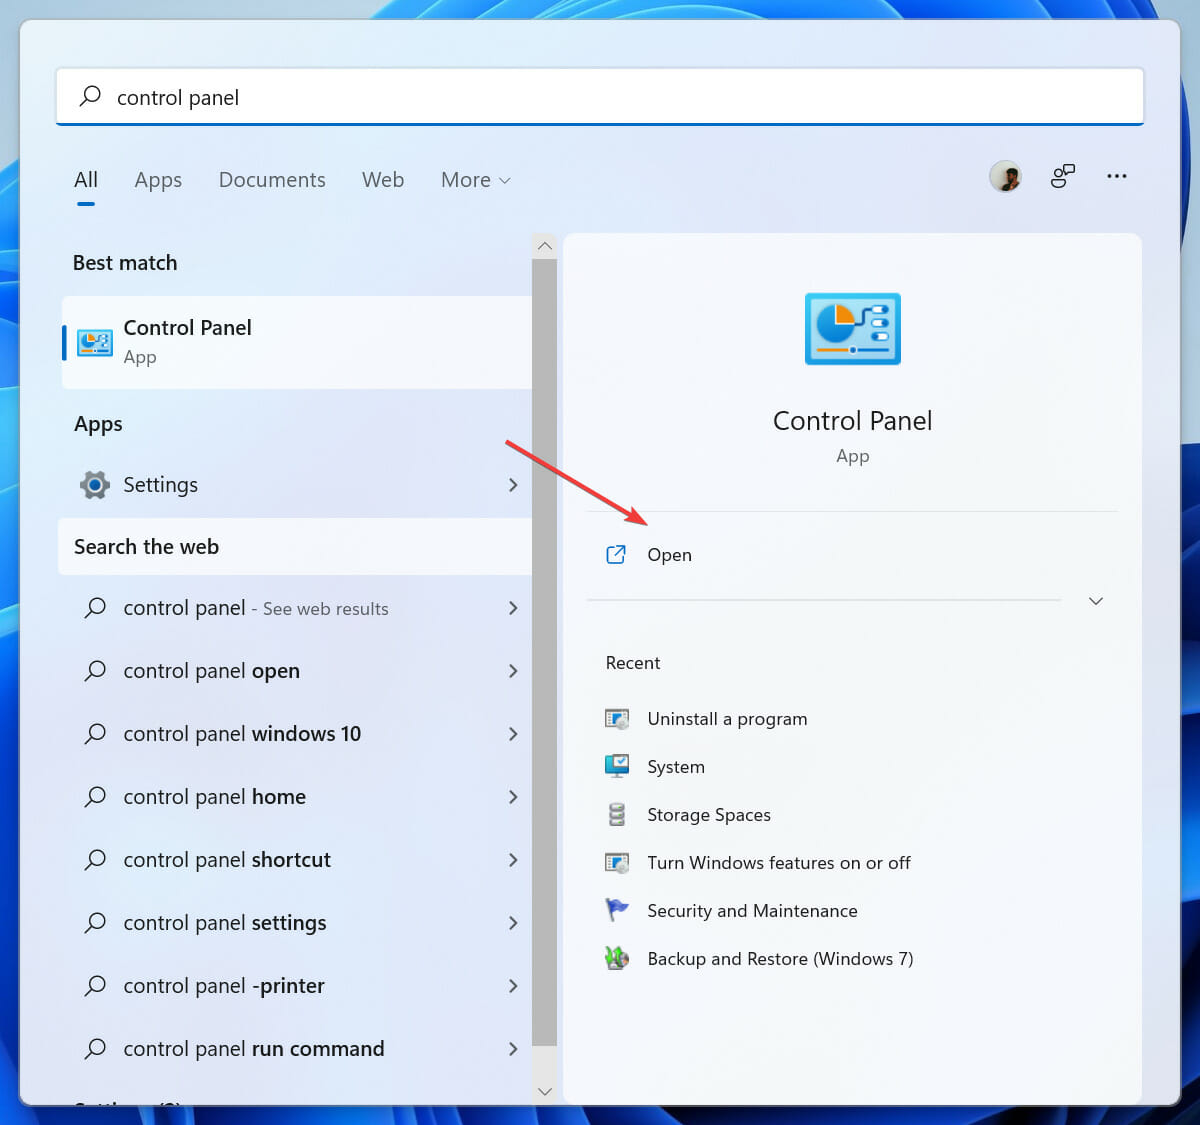Open 'Storage Spaces' from Recent
The height and width of the screenshot is (1125, 1200).
[709, 815]
